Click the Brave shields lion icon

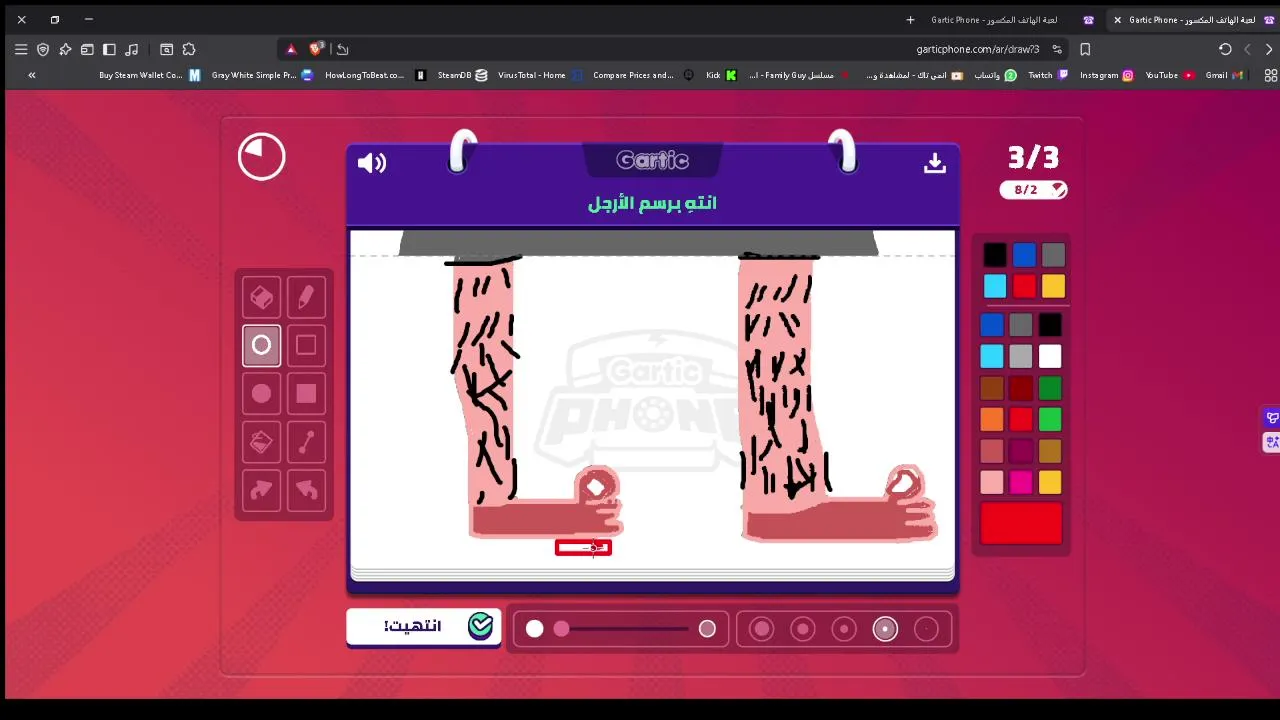point(316,48)
